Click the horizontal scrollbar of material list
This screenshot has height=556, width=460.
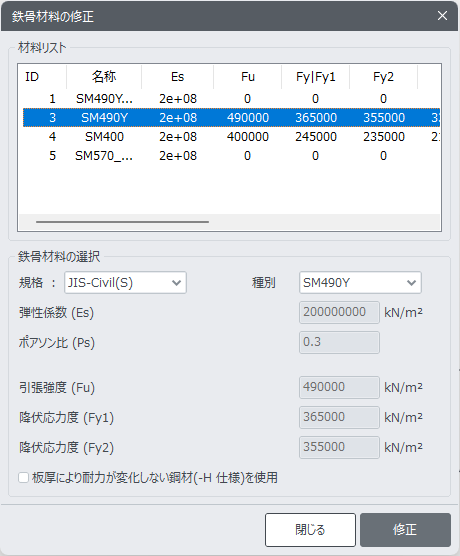coord(122,222)
